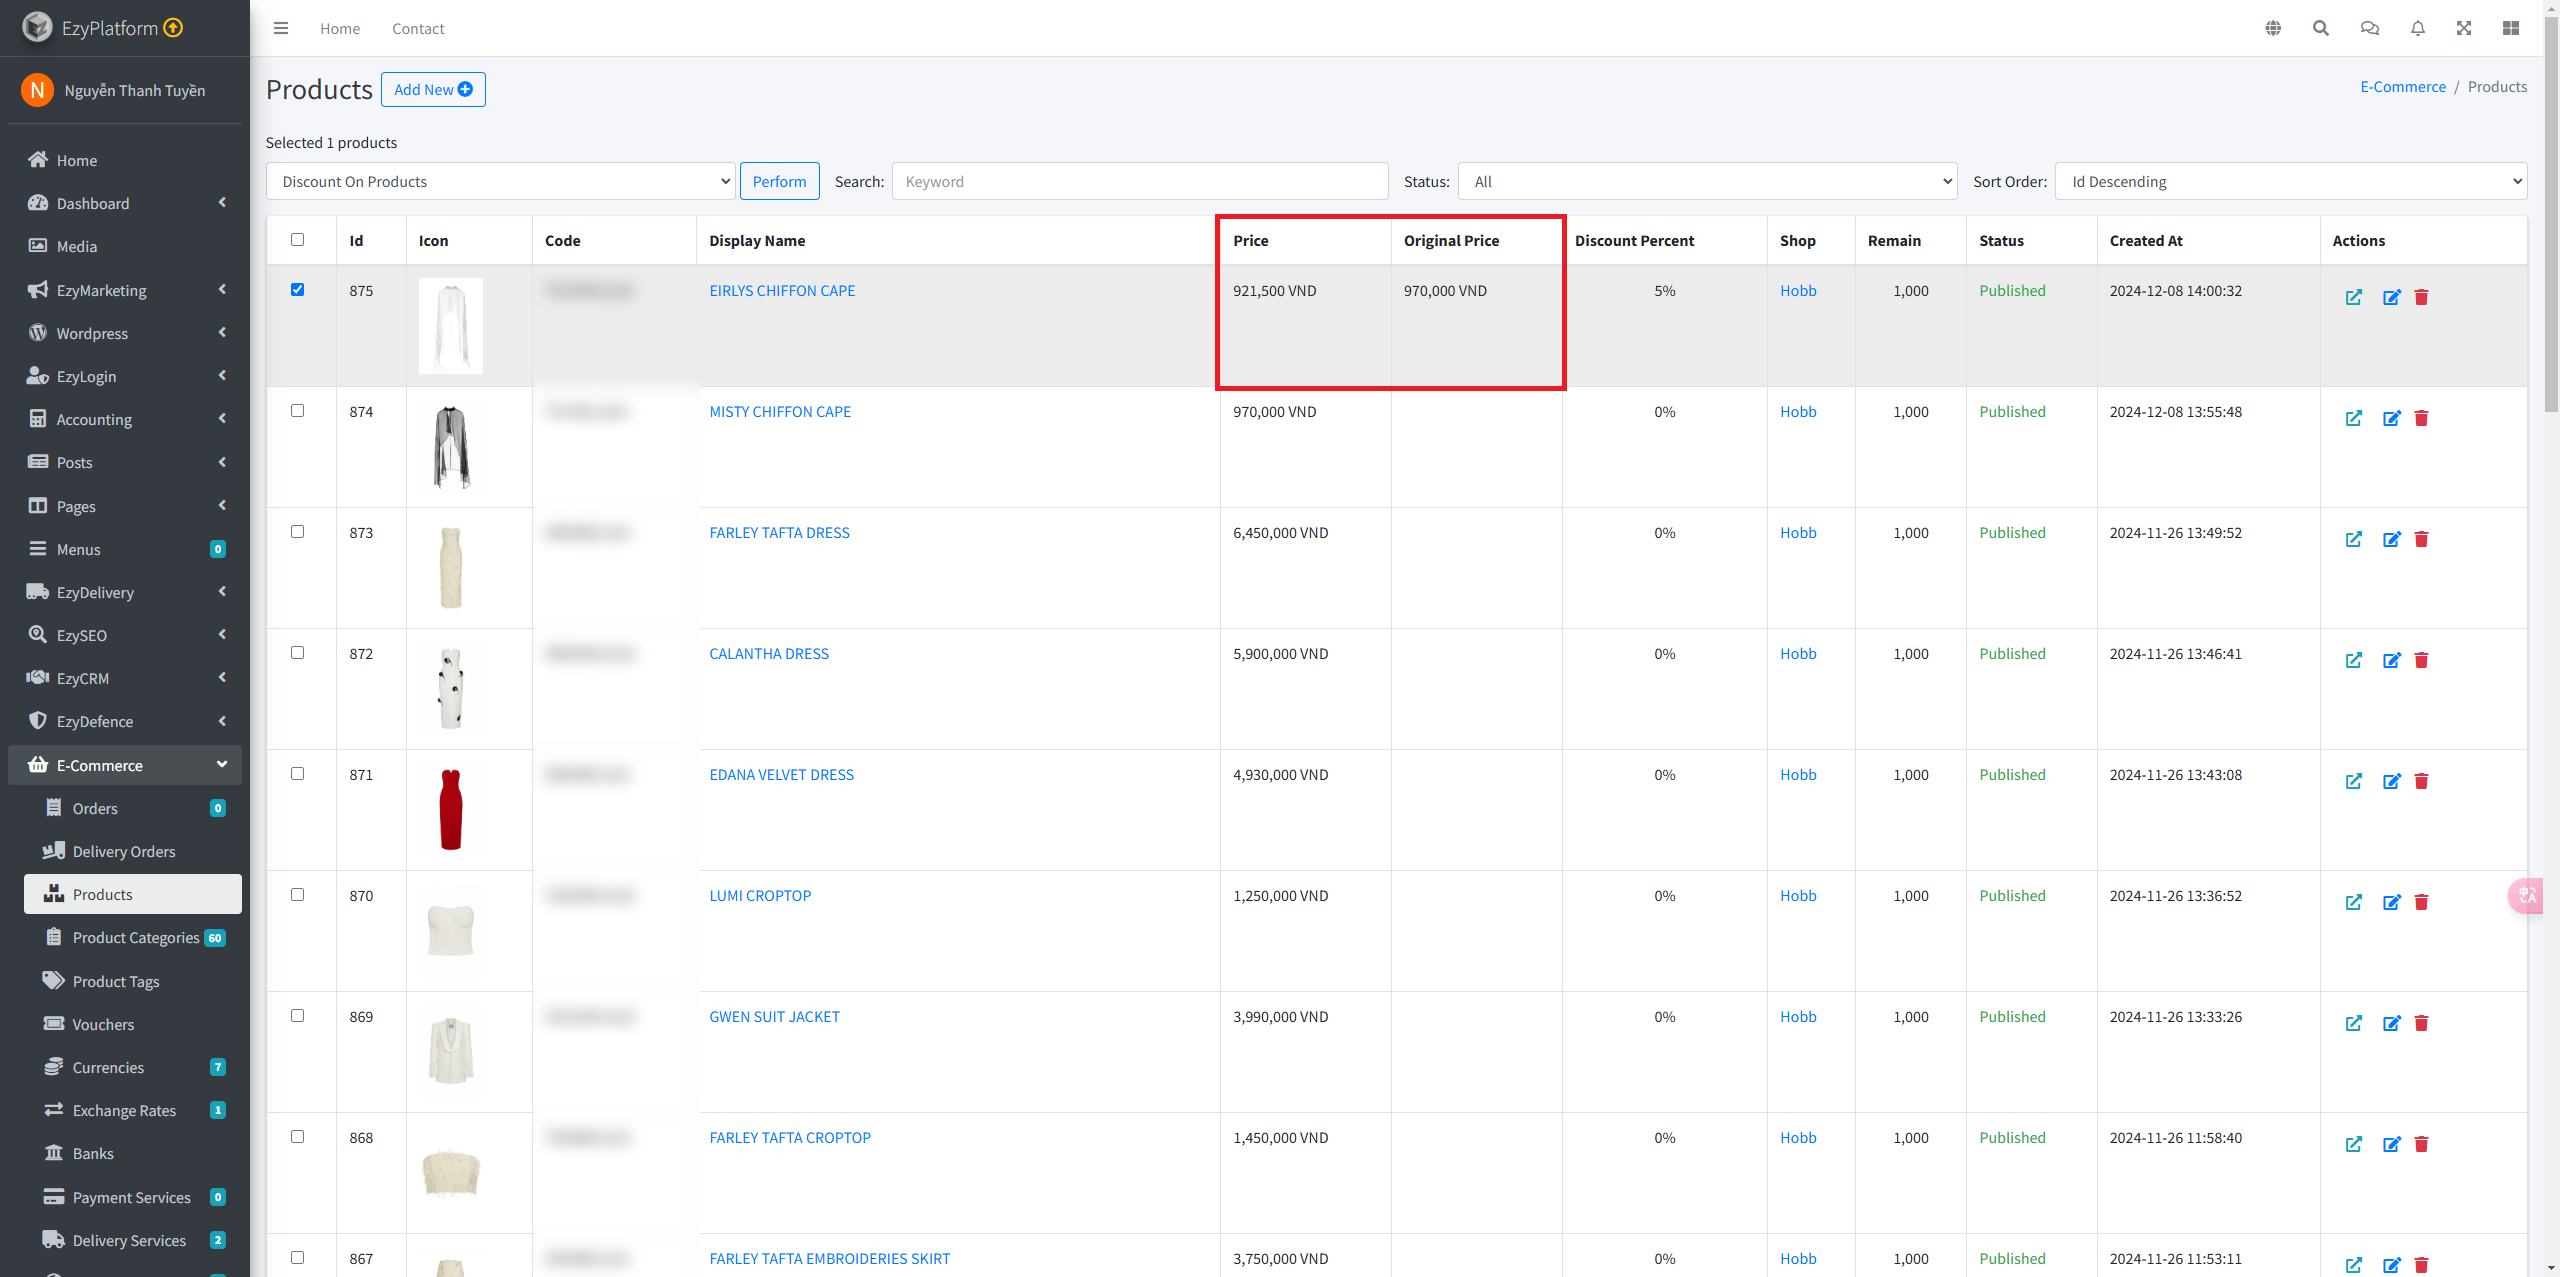Open Vouchers in the sidebar
Screen dimensions: 2560x1277
(133, 1024)
